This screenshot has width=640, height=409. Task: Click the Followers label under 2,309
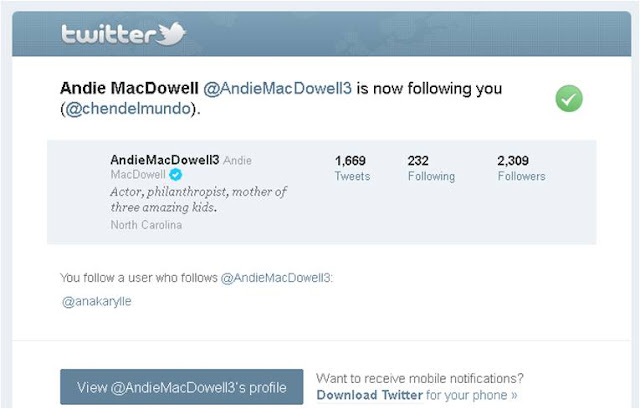[521, 176]
